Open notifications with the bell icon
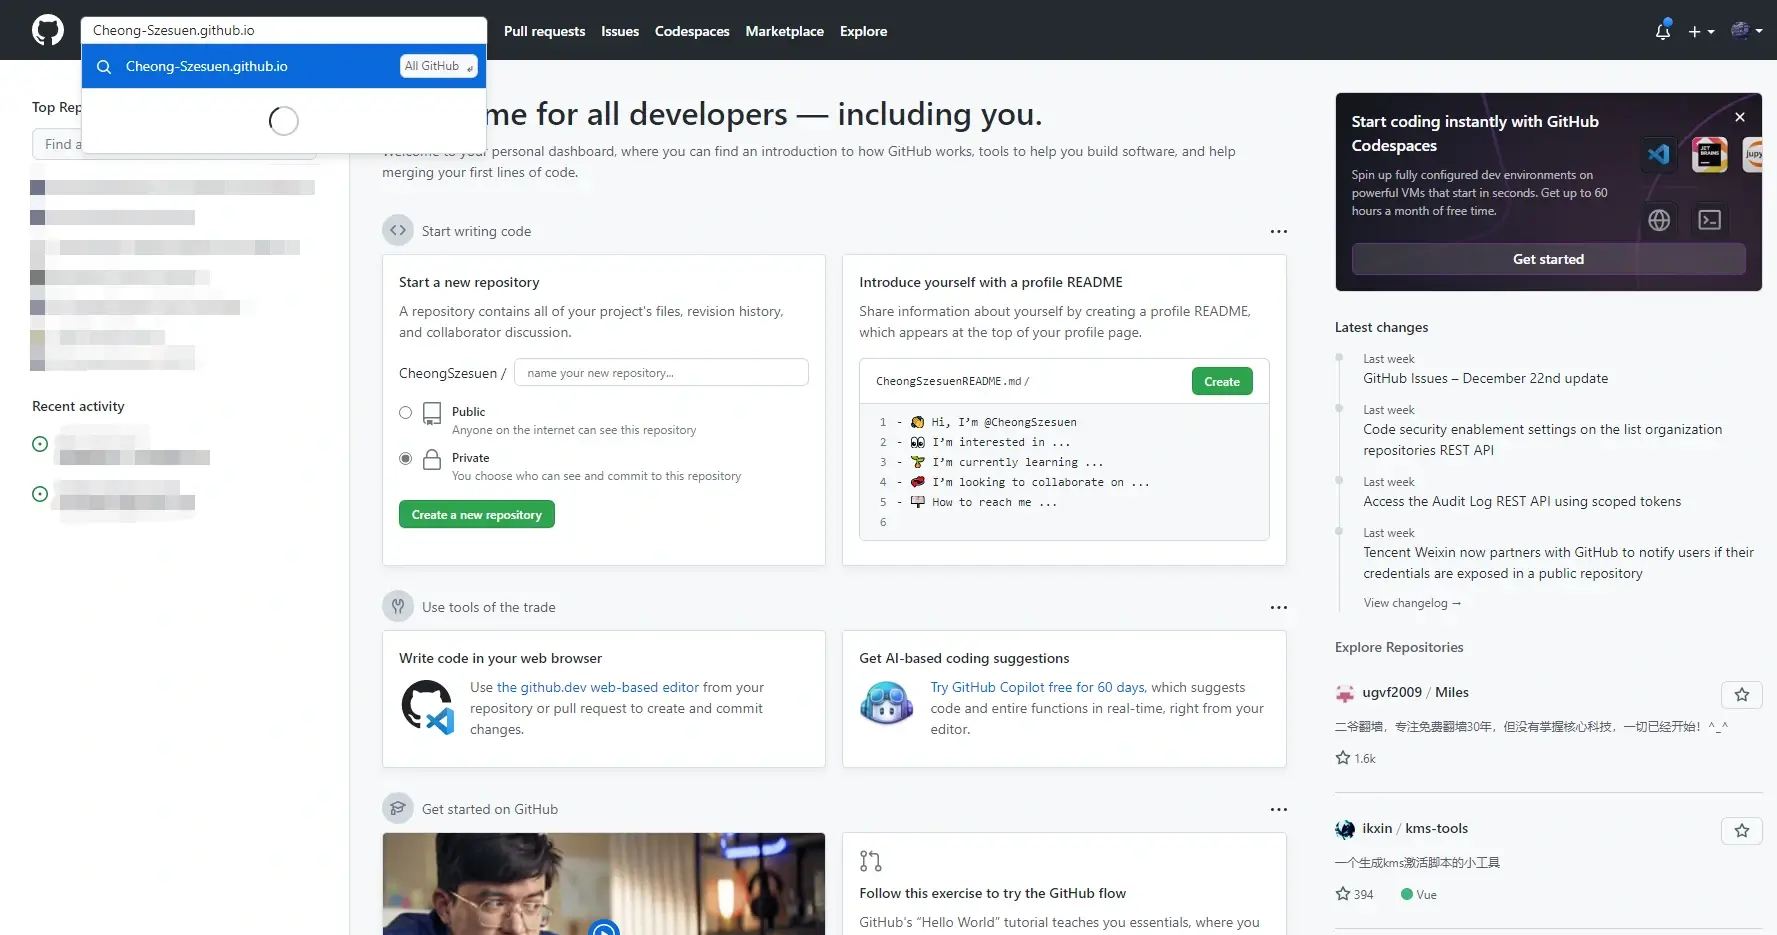This screenshot has height=935, width=1777. (1661, 31)
